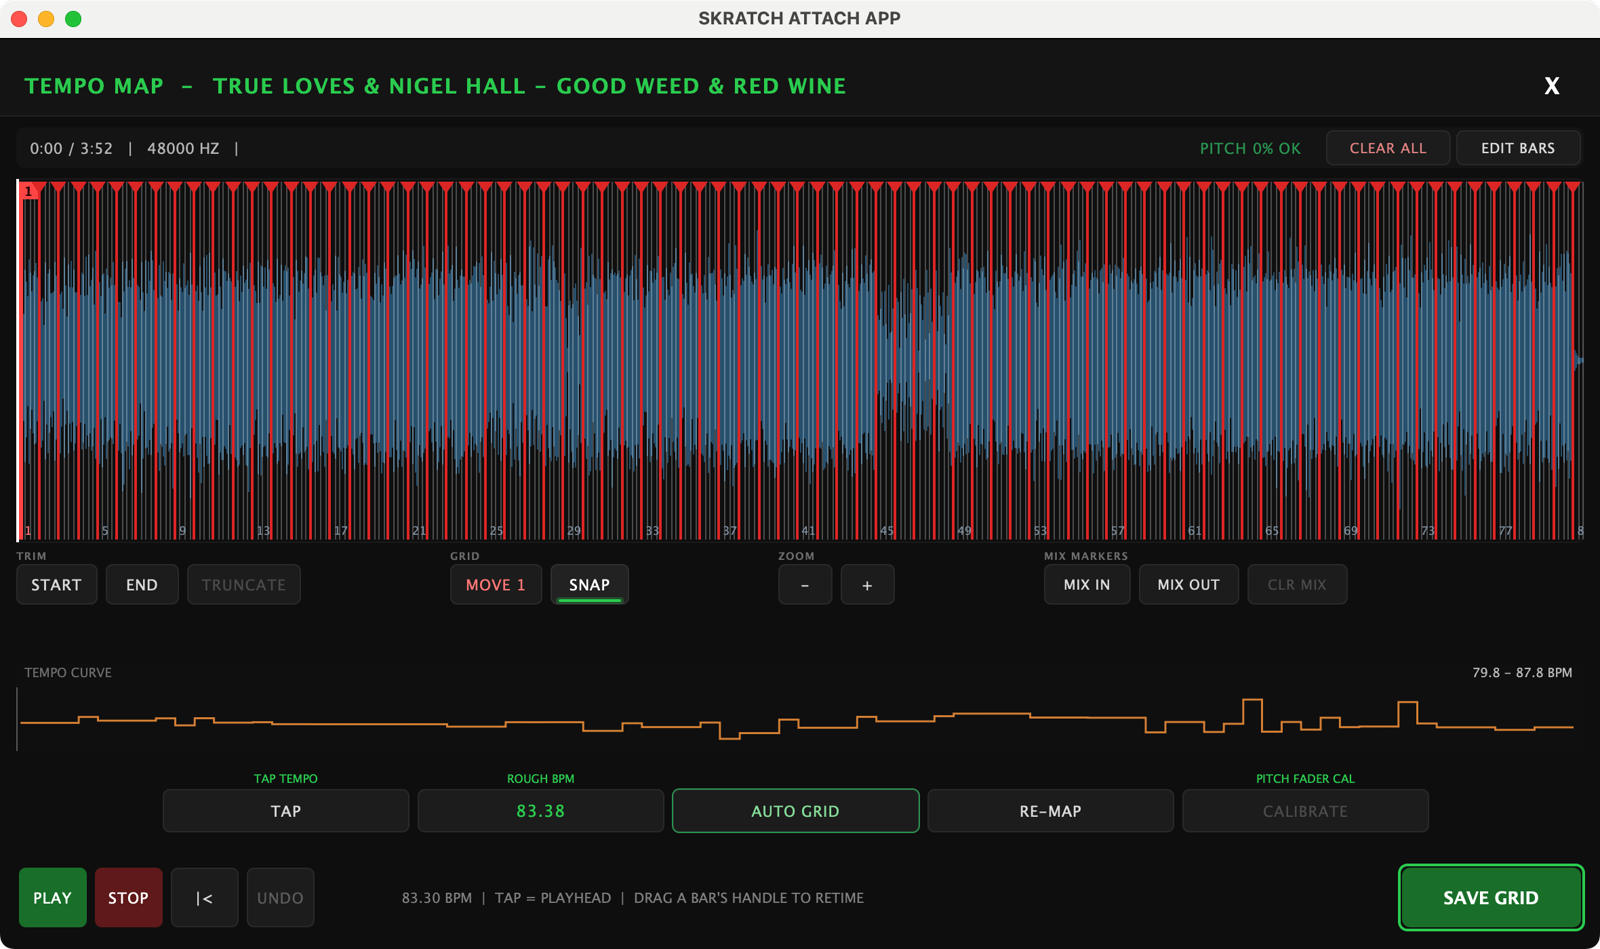The height and width of the screenshot is (949, 1600).
Task: Click the tempo curve graph
Action: [x=796, y=719]
